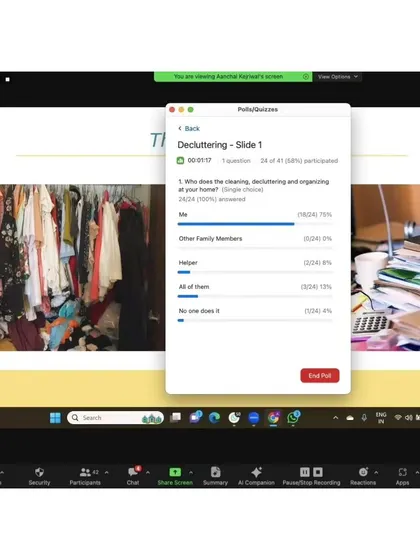Click the OneDrive cloud tray icon
The image size is (420, 560).
[x=350, y=418]
